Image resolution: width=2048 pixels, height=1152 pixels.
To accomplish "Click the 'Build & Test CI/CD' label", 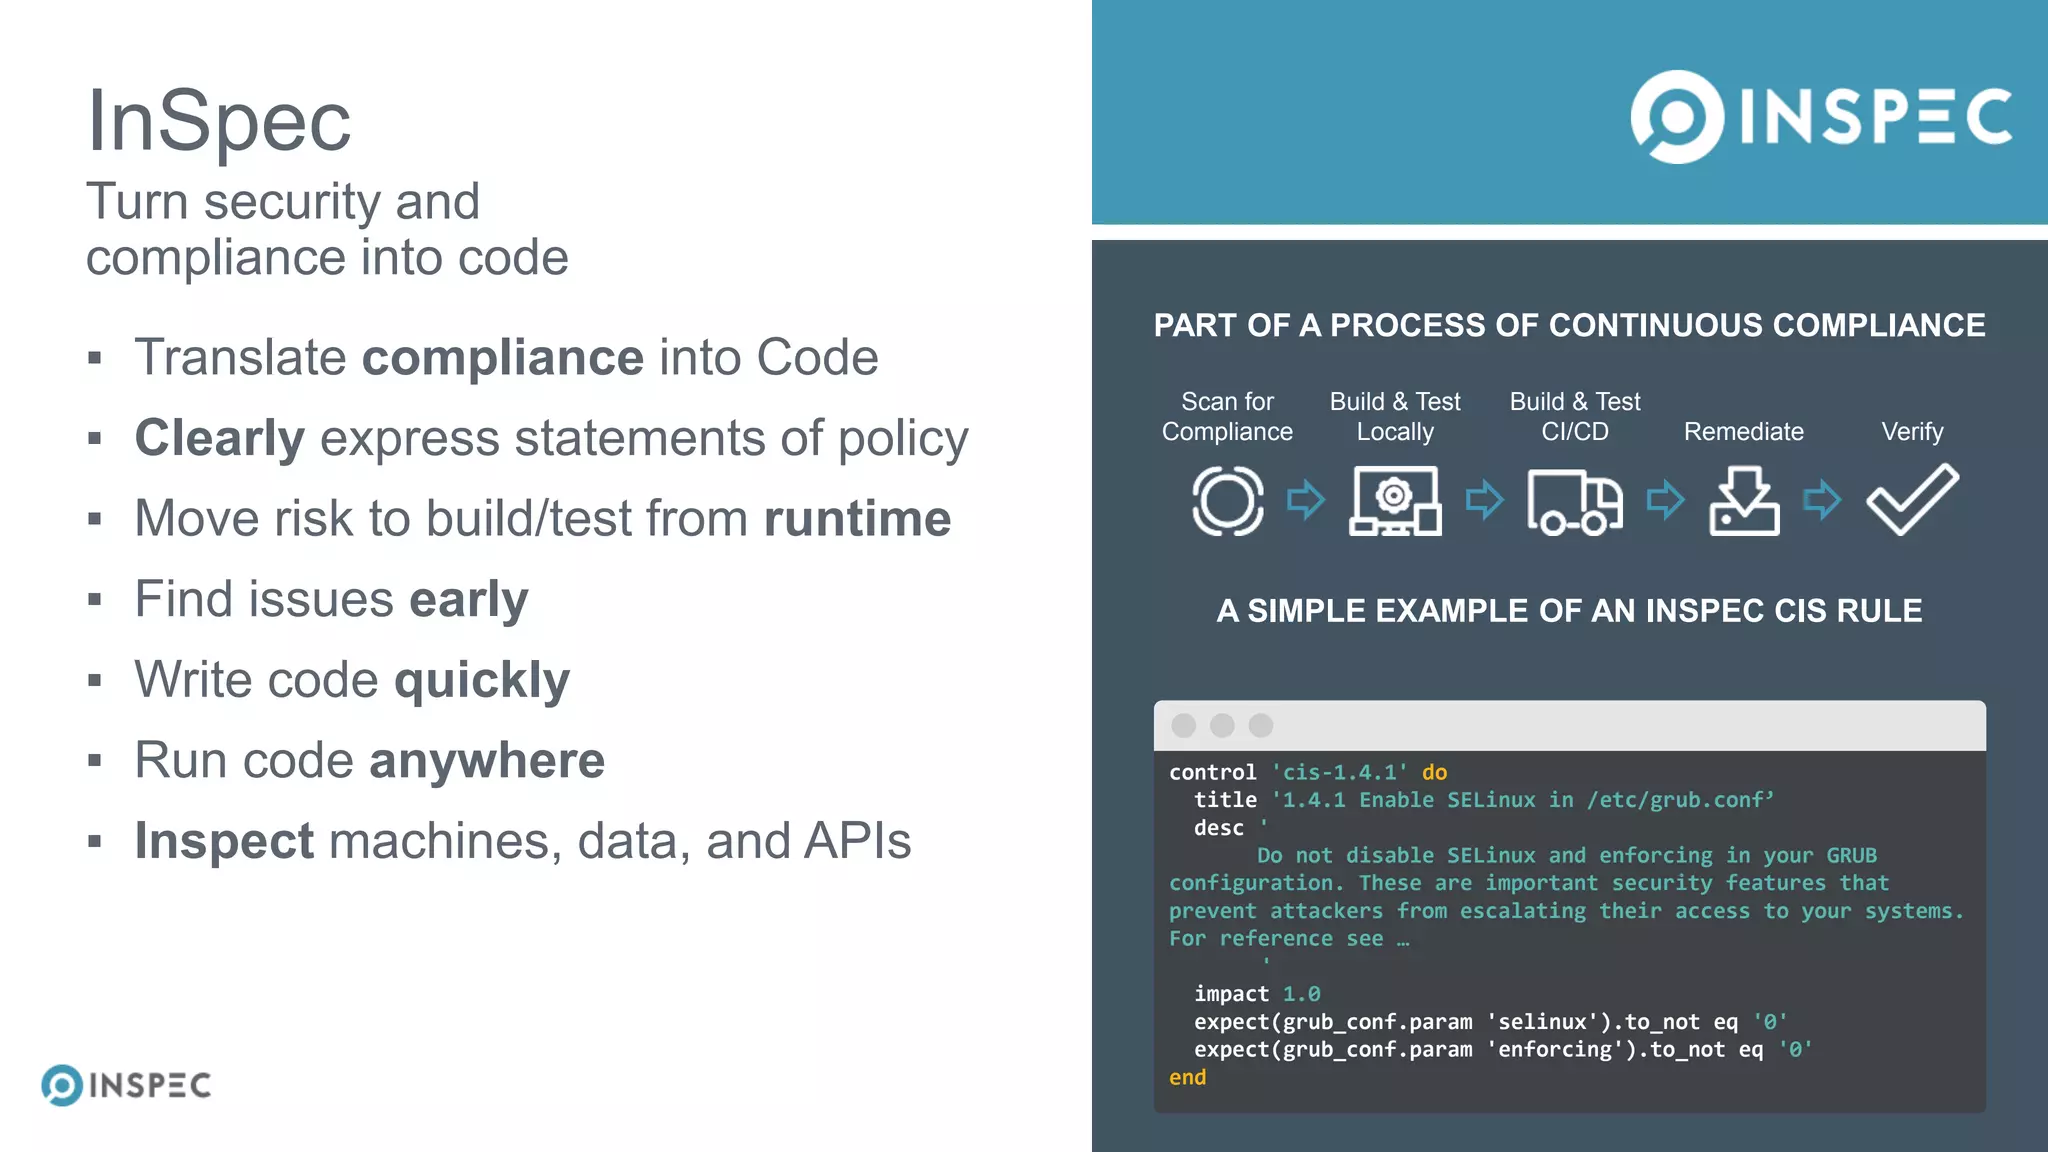I will pyautogui.click(x=1575, y=416).
